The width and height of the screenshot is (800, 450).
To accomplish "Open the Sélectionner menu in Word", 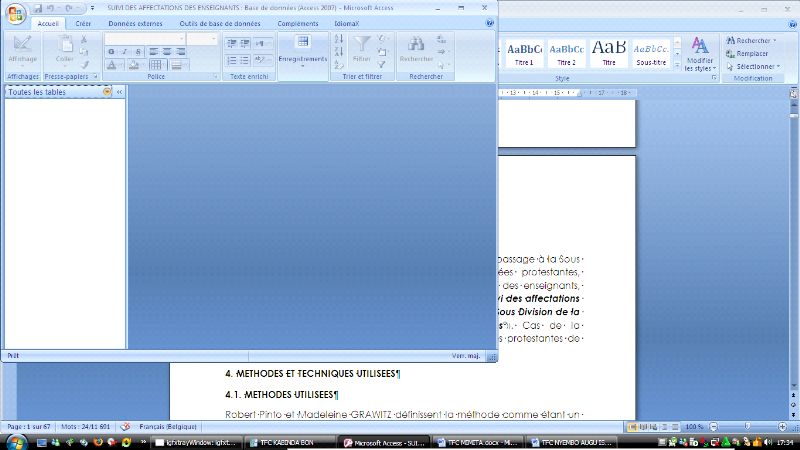I will coord(753,66).
